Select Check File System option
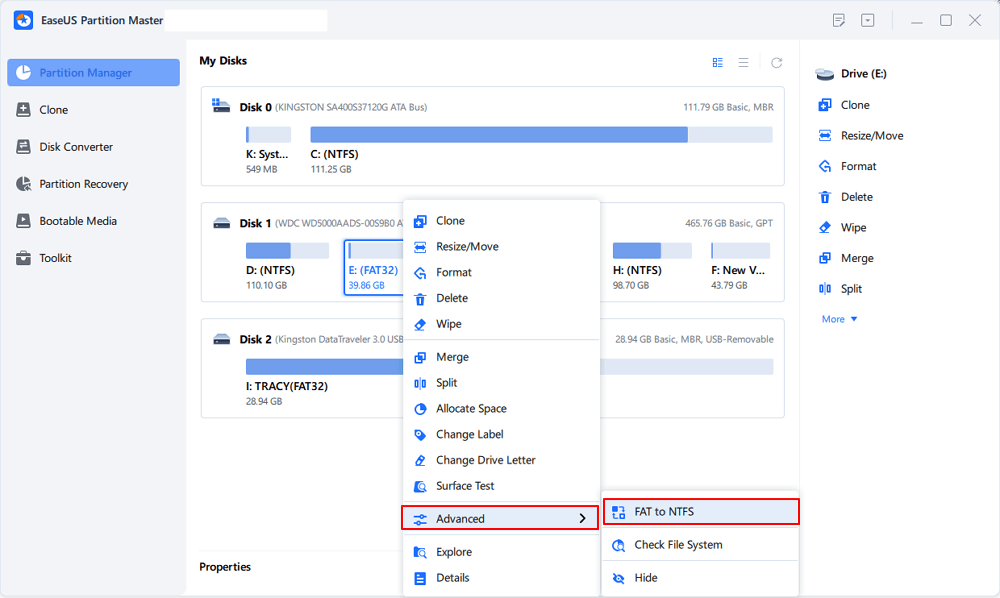Screen dimensions: 1000x598 pyautogui.click(x=678, y=545)
